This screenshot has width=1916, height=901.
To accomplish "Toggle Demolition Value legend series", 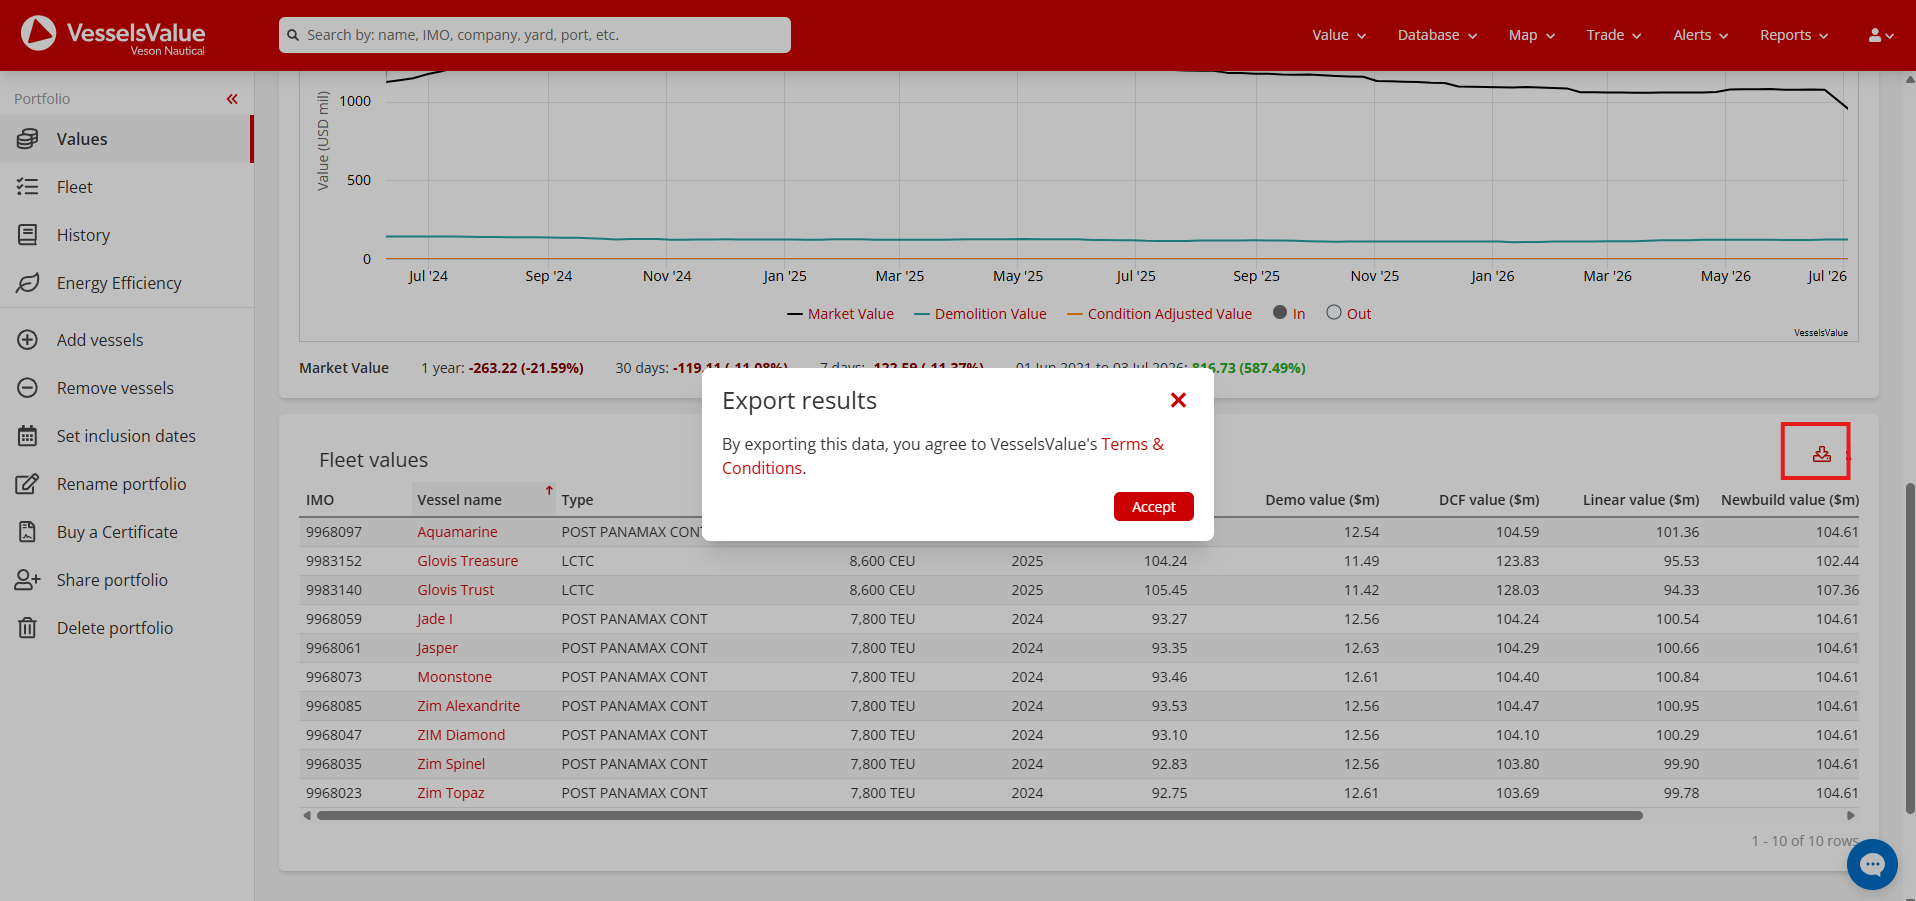I will click(980, 314).
